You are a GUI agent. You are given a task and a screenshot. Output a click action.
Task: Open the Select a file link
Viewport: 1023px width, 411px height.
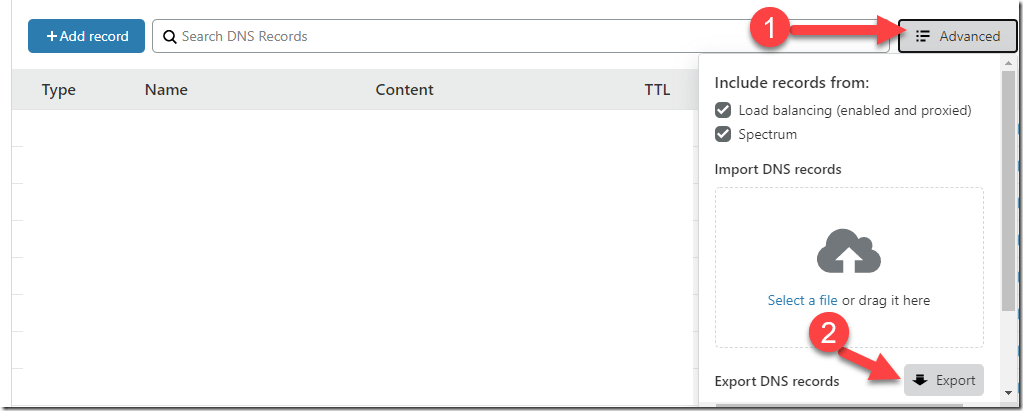(802, 300)
